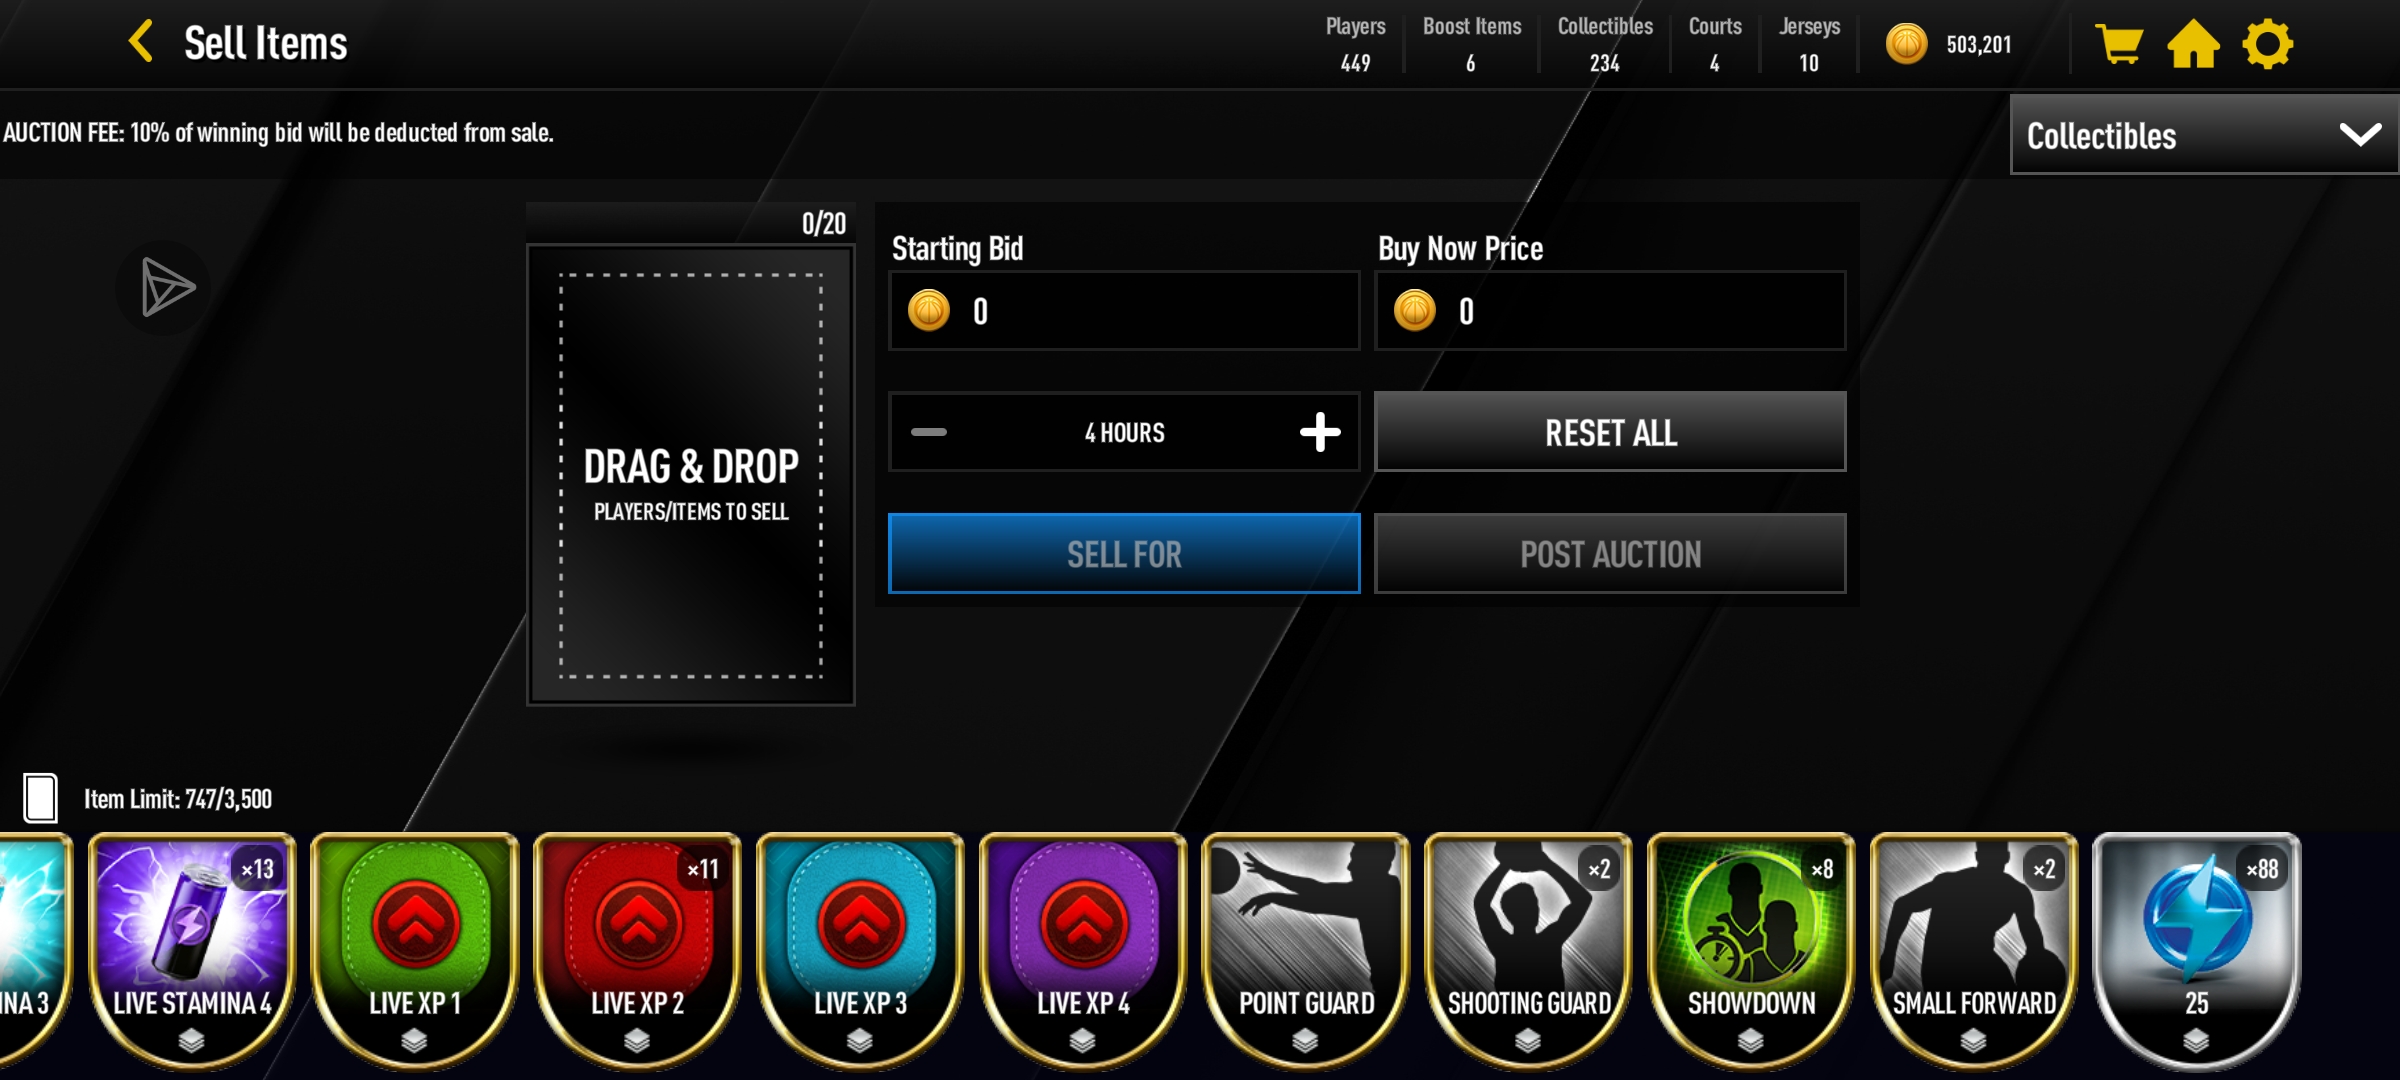Screen dimensions: 2400x1080
Task: Open the store cart icon
Action: coord(2118,44)
